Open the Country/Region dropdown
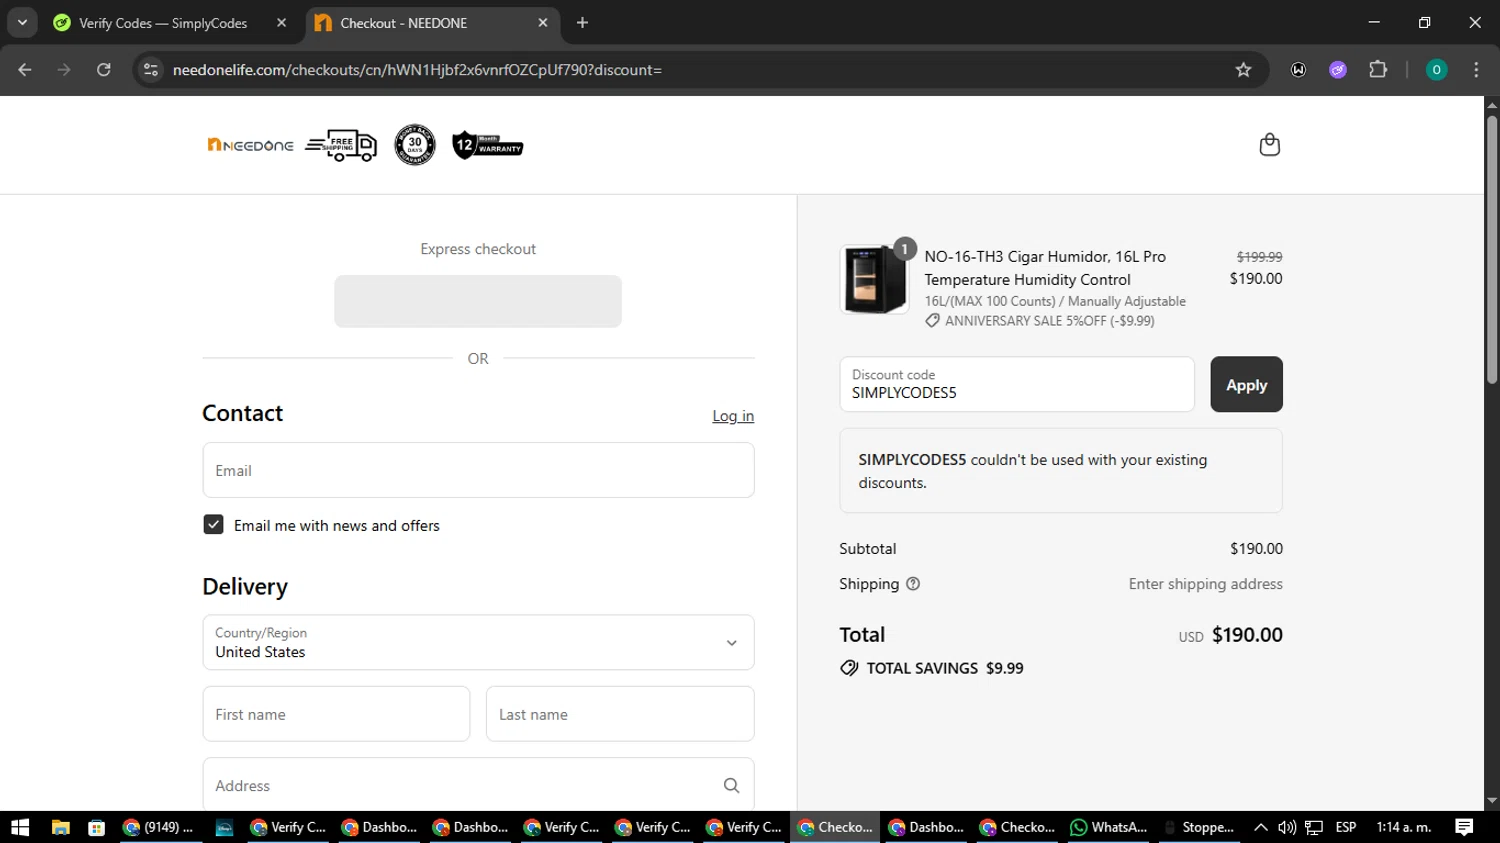 (478, 642)
